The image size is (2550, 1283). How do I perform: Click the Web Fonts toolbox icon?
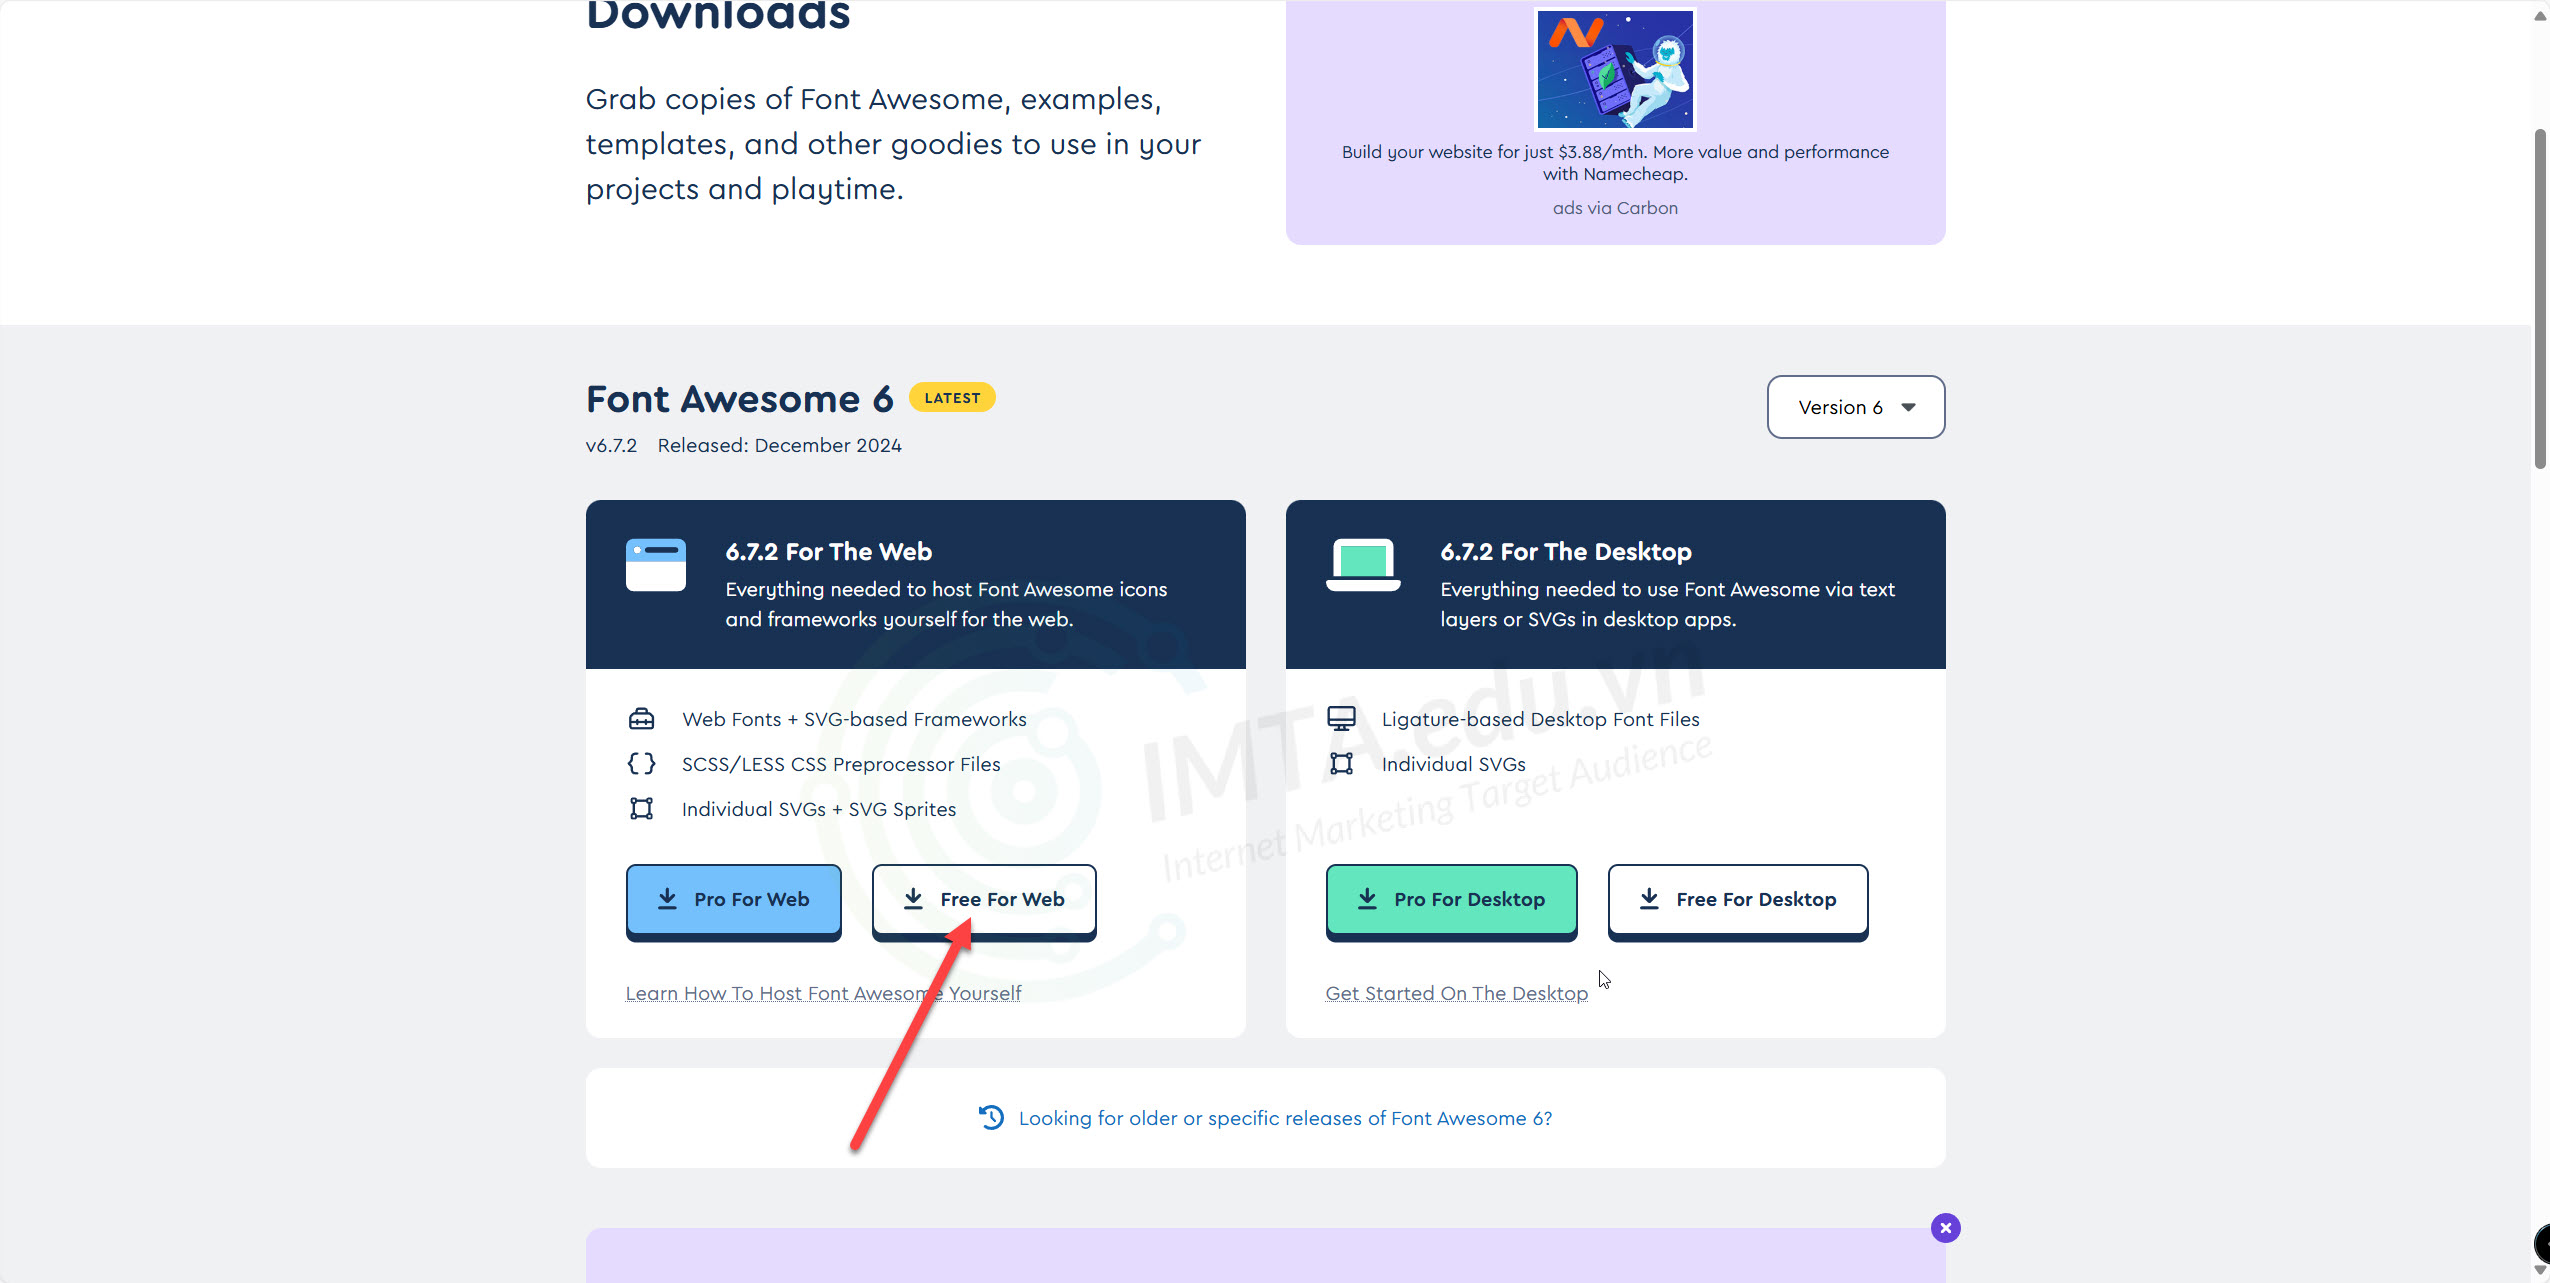(641, 719)
